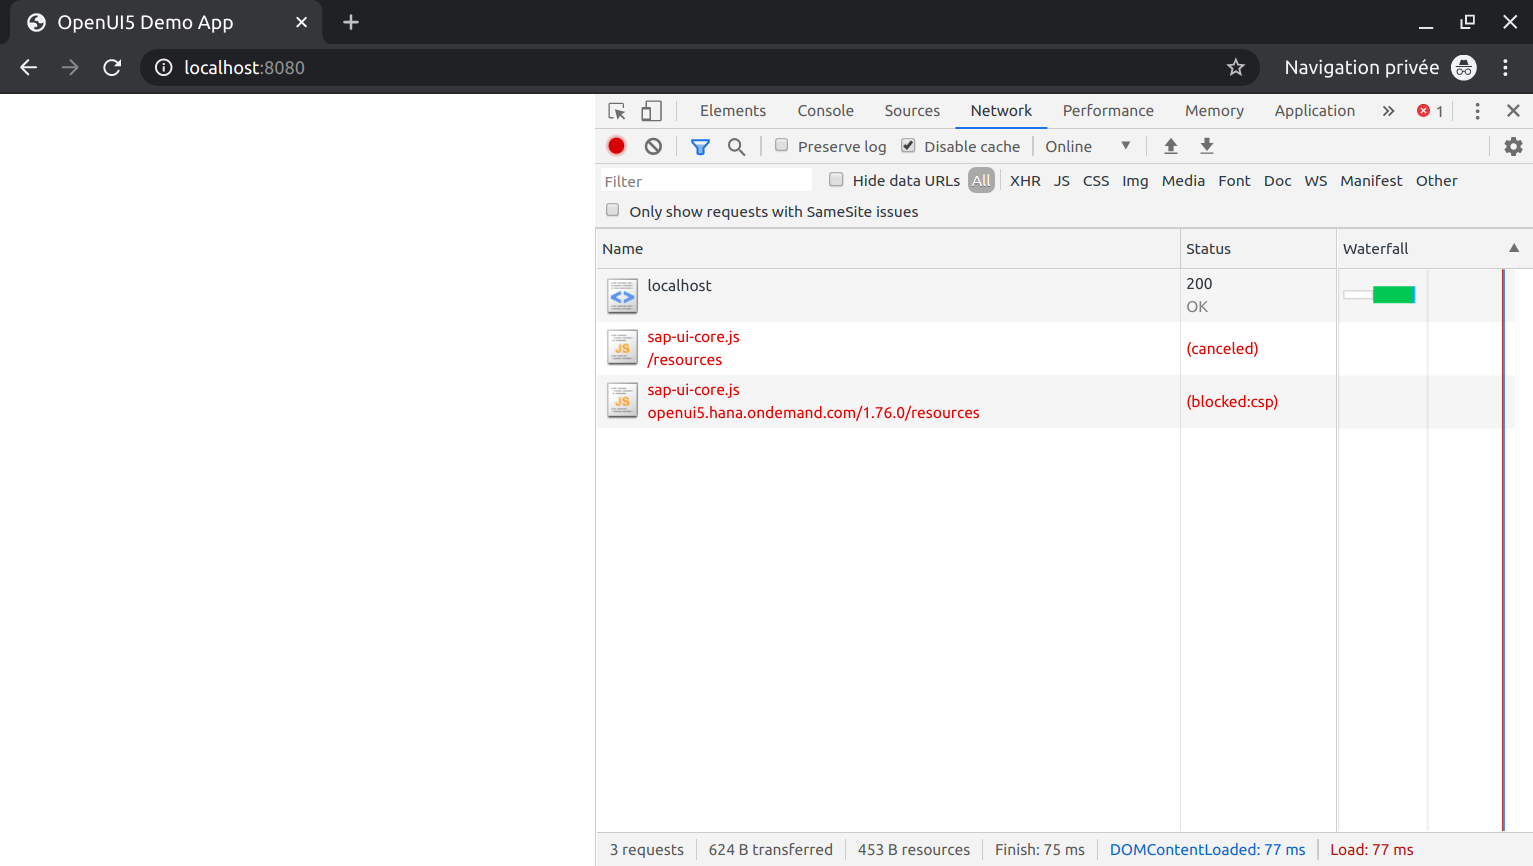The height and width of the screenshot is (866, 1533).
Task: Filter requests by Doc
Action: 1277,181
